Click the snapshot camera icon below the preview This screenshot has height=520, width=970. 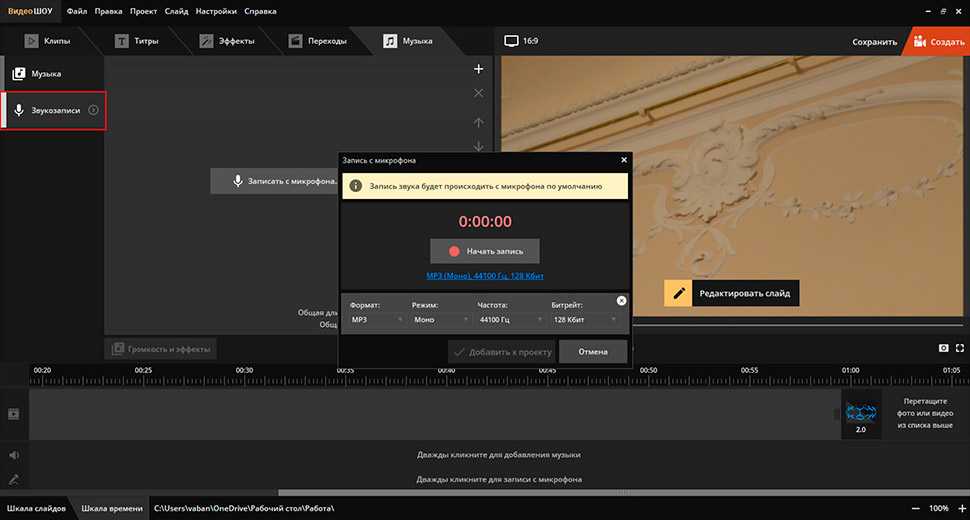pyautogui.click(x=943, y=348)
